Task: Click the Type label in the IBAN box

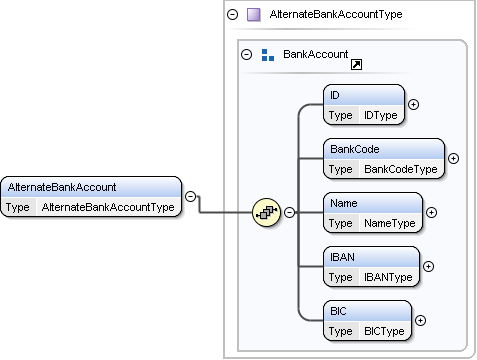Action: coord(340,277)
